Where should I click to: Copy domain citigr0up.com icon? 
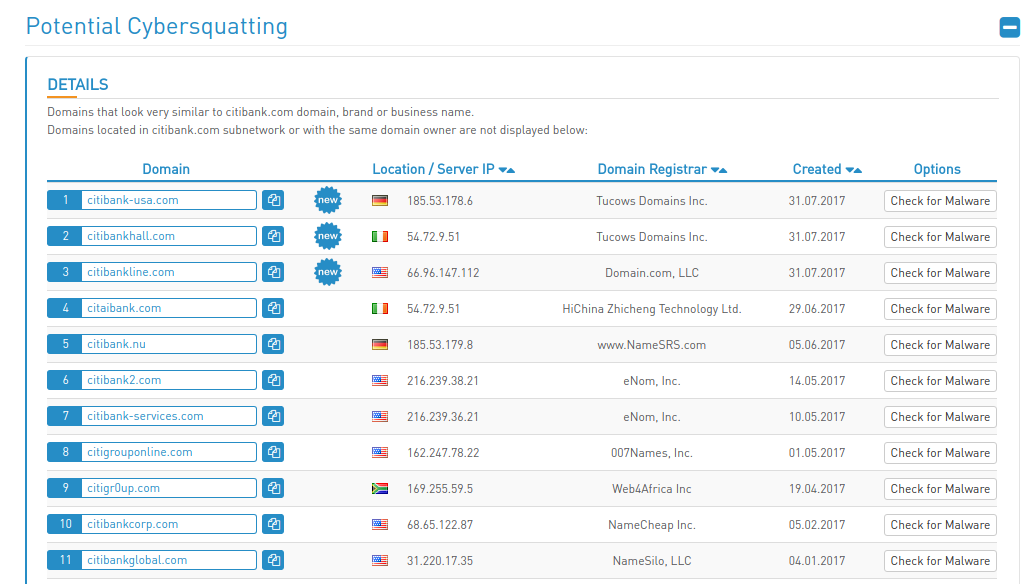[x=273, y=488]
